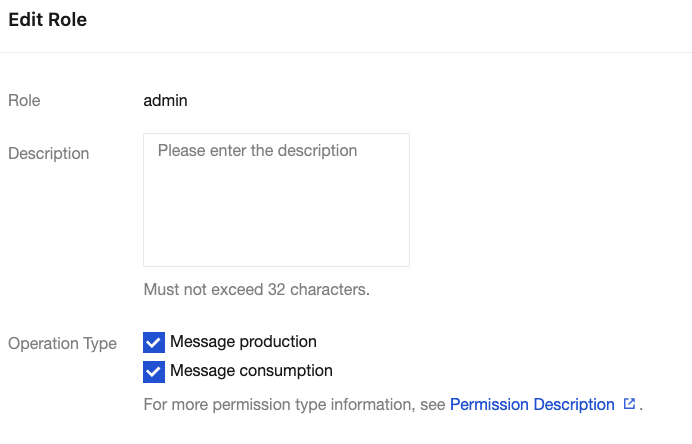Click the 'Edit Role' heading
This screenshot has width=692, height=444.
(x=47, y=20)
